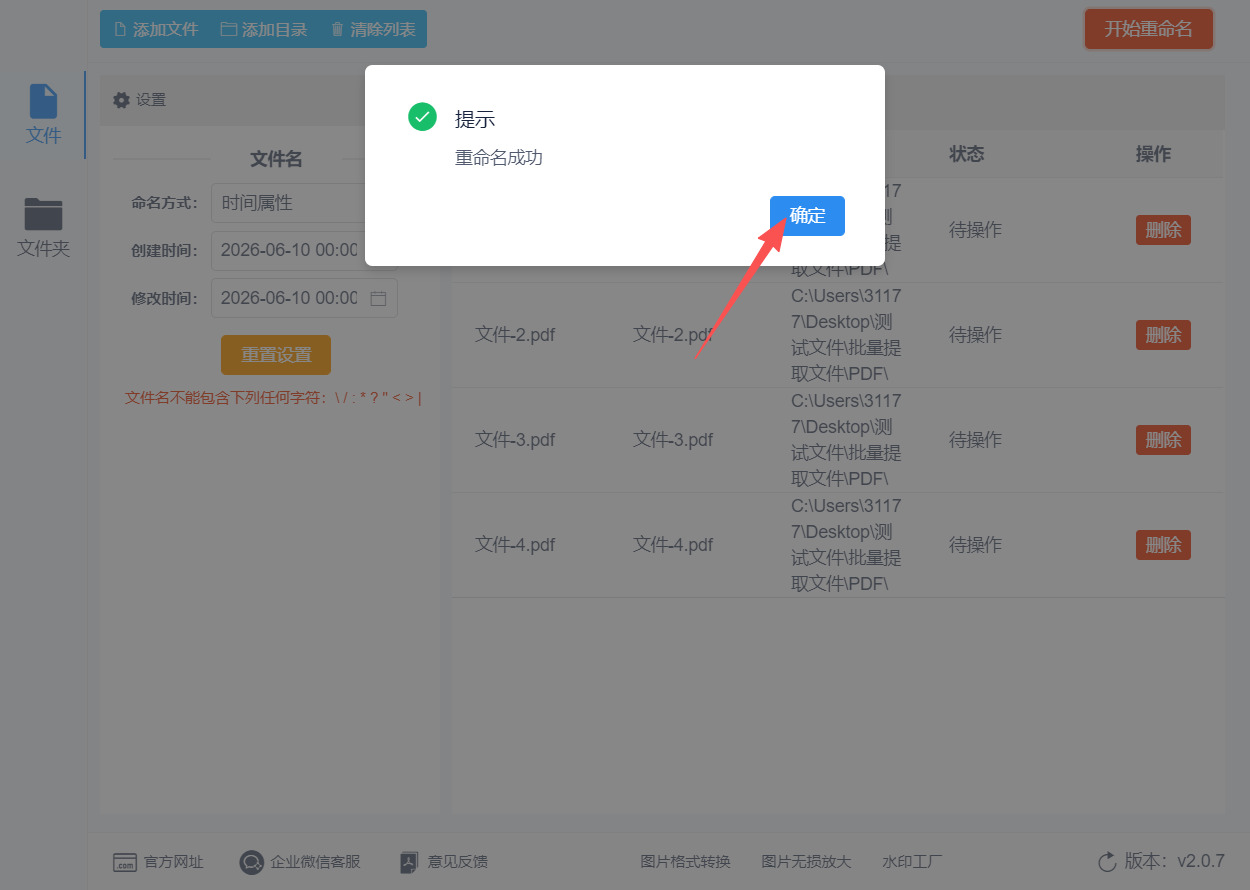Click the original name 文件-4.pdf cell

(x=515, y=545)
